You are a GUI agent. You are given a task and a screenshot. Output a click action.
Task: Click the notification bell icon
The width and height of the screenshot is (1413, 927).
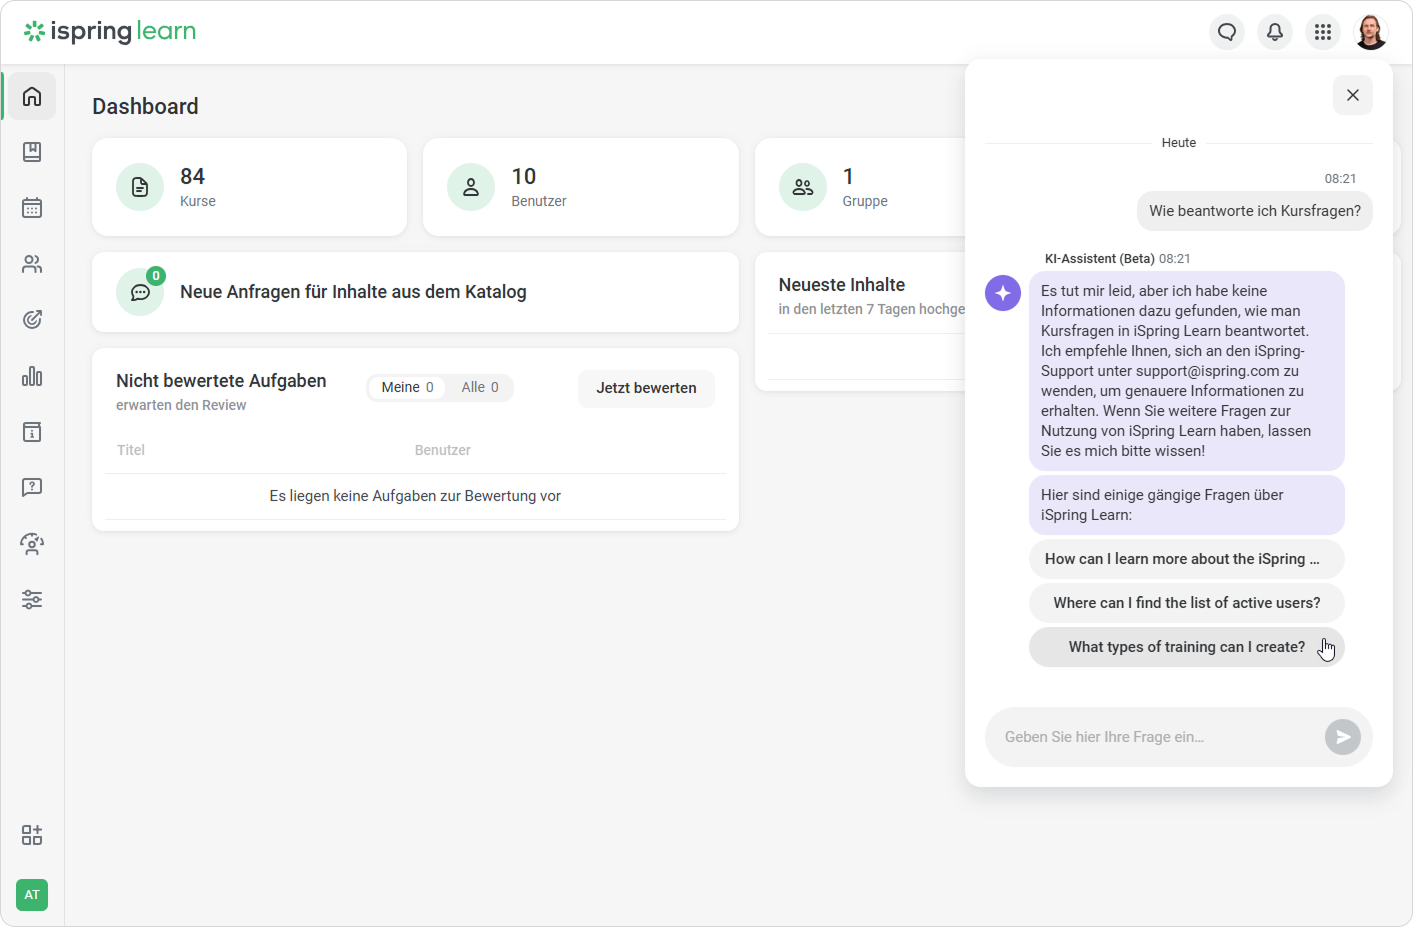(1275, 32)
